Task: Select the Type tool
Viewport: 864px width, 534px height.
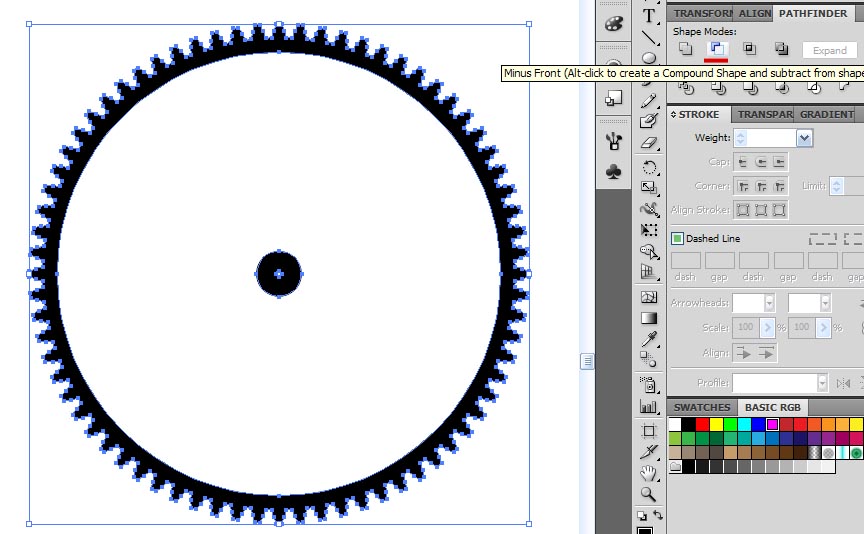Action: pyautogui.click(x=649, y=16)
